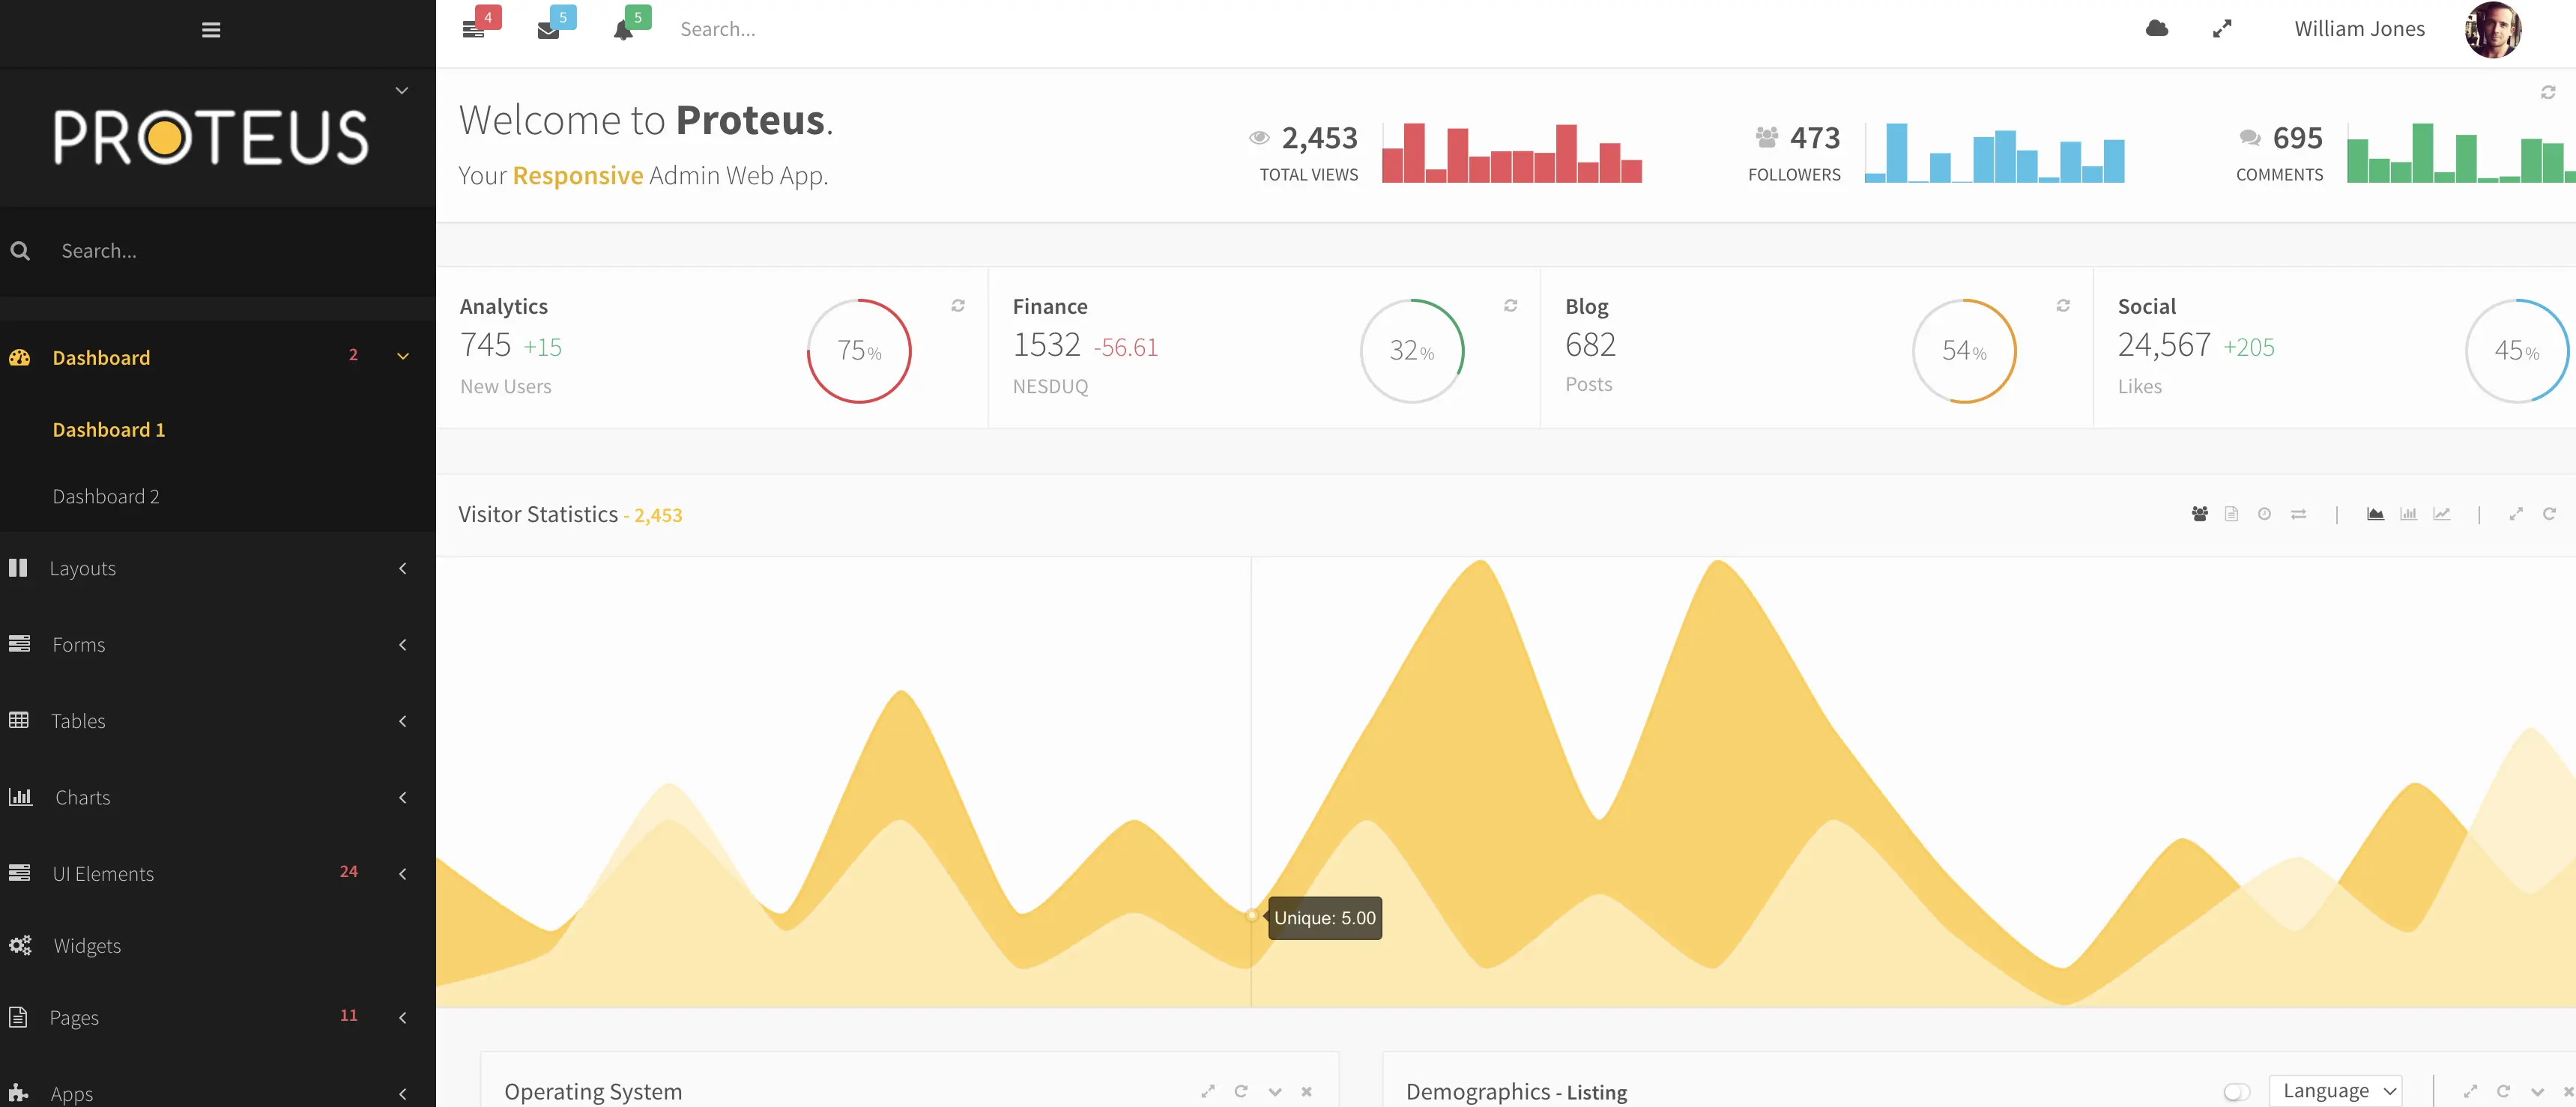2576x1107 pixels.
Task: Expand the Layouts chevron
Action: 403,568
